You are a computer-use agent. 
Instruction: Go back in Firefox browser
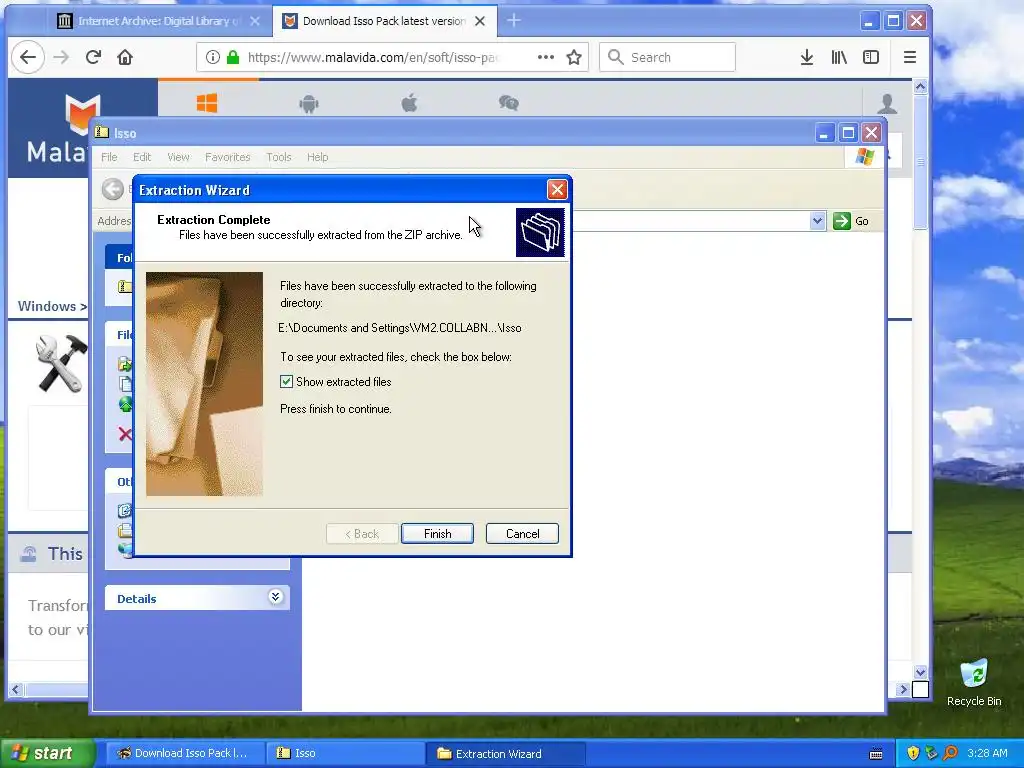tap(27, 57)
